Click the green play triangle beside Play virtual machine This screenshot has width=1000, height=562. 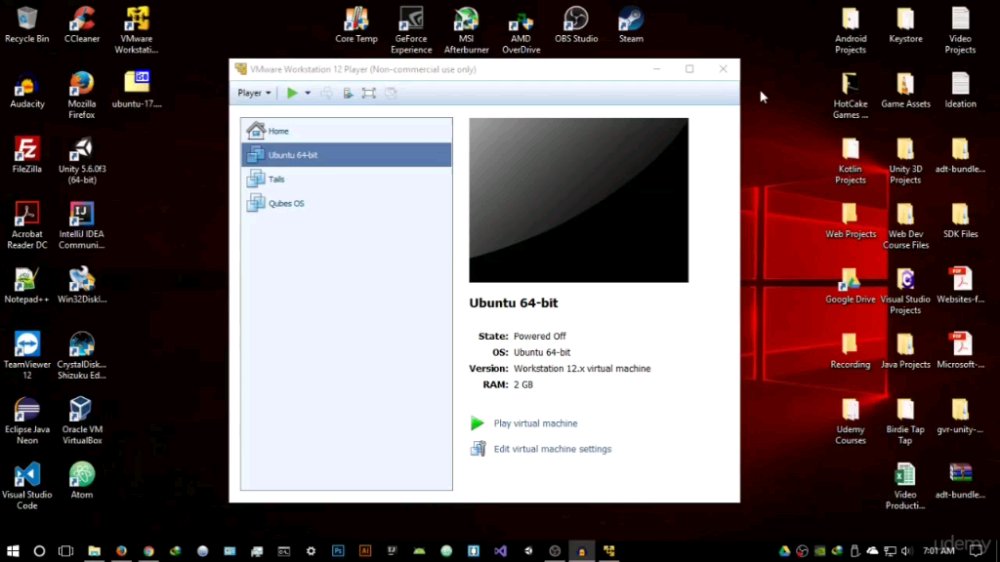[477, 423]
